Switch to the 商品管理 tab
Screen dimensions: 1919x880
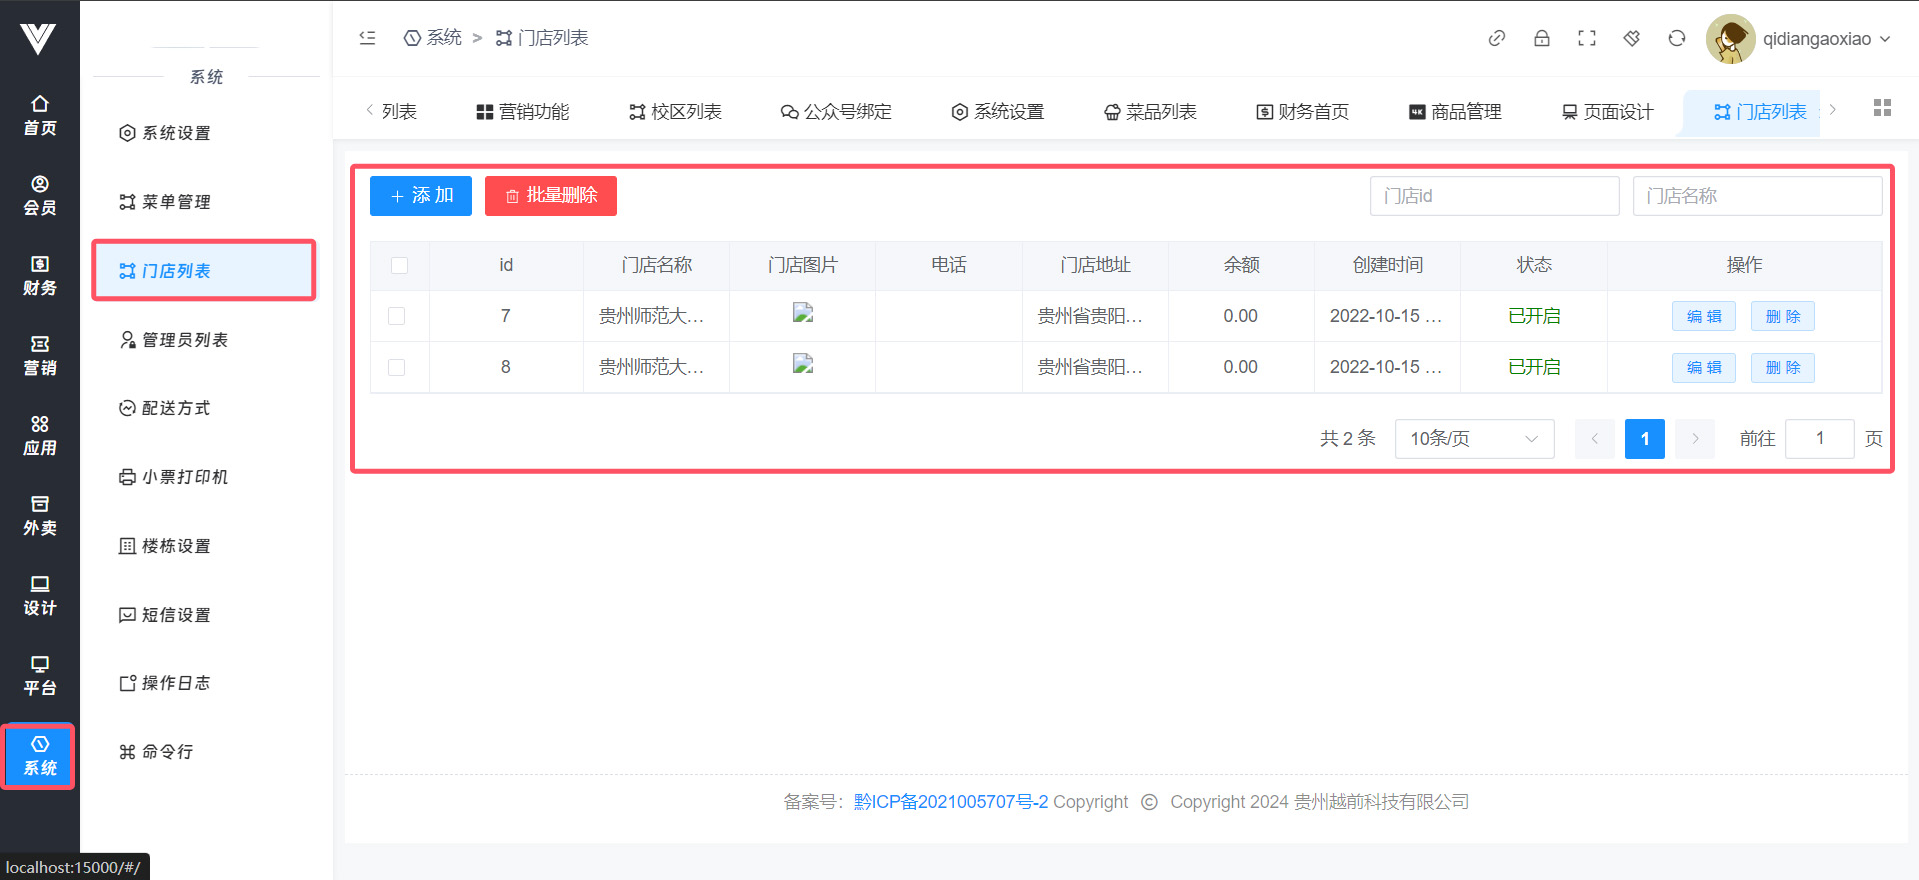pos(1455,112)
